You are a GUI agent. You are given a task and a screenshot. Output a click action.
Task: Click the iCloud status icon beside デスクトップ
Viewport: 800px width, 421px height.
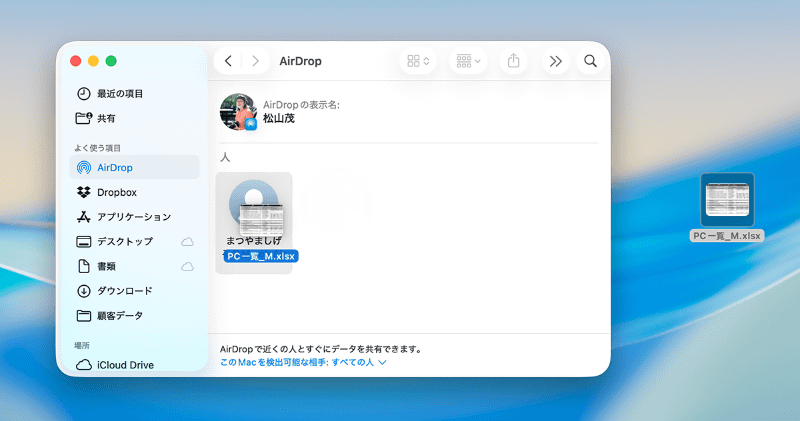click(187, 241)
